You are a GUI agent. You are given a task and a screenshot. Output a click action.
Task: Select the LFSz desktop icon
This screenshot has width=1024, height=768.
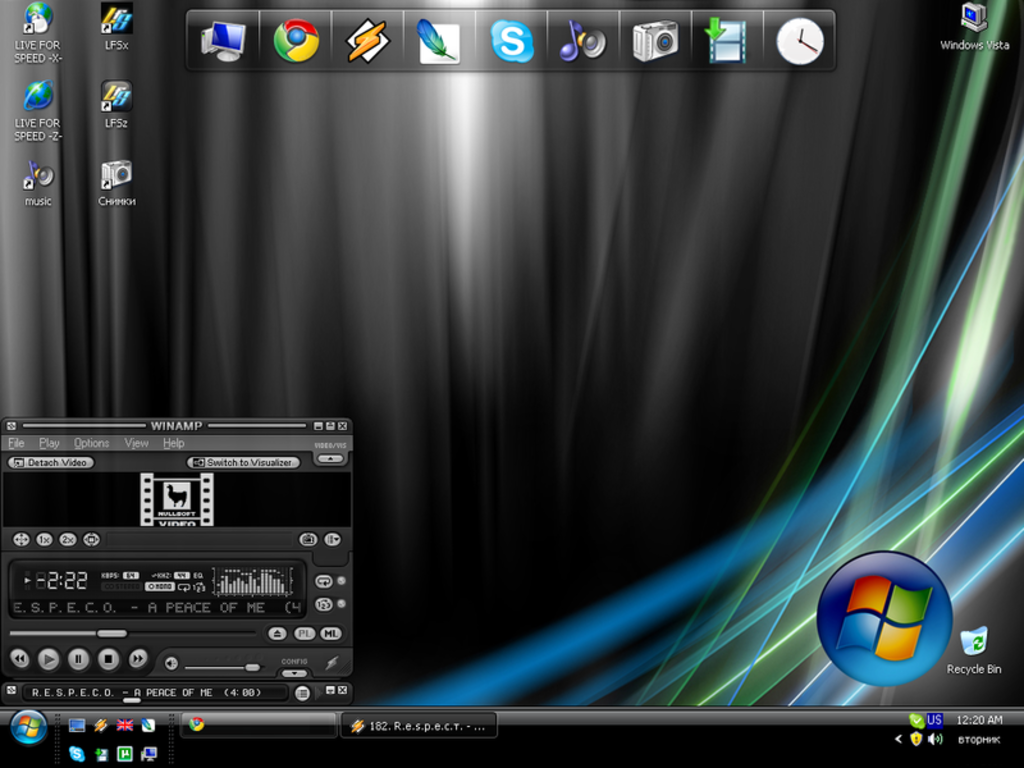point(116,104)
